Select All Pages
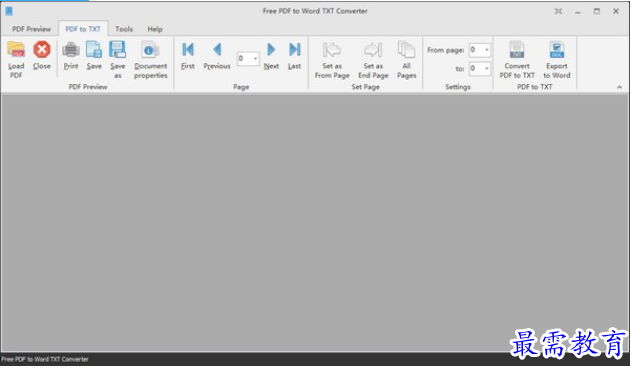 (406, 59)
